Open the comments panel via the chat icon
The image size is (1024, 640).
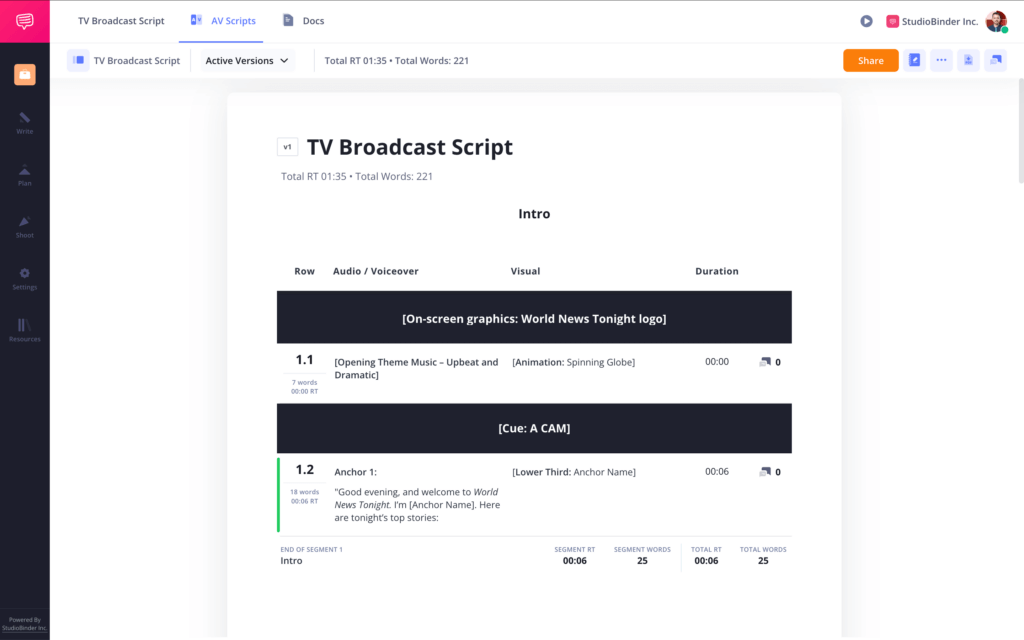[x=995, y=60]
